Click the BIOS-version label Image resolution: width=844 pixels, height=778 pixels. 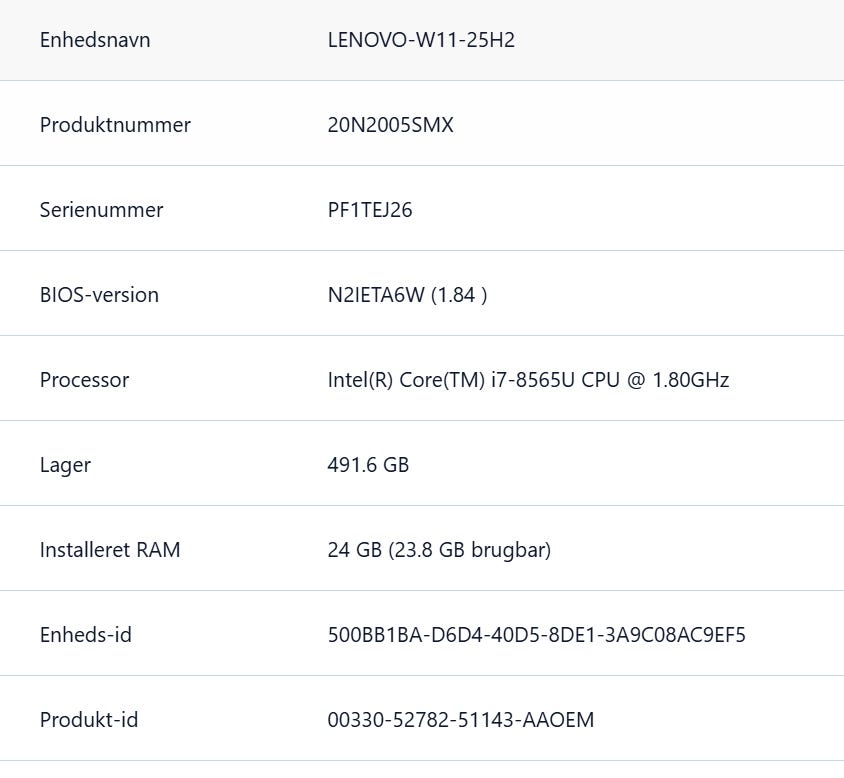click(x=99, y=295)
